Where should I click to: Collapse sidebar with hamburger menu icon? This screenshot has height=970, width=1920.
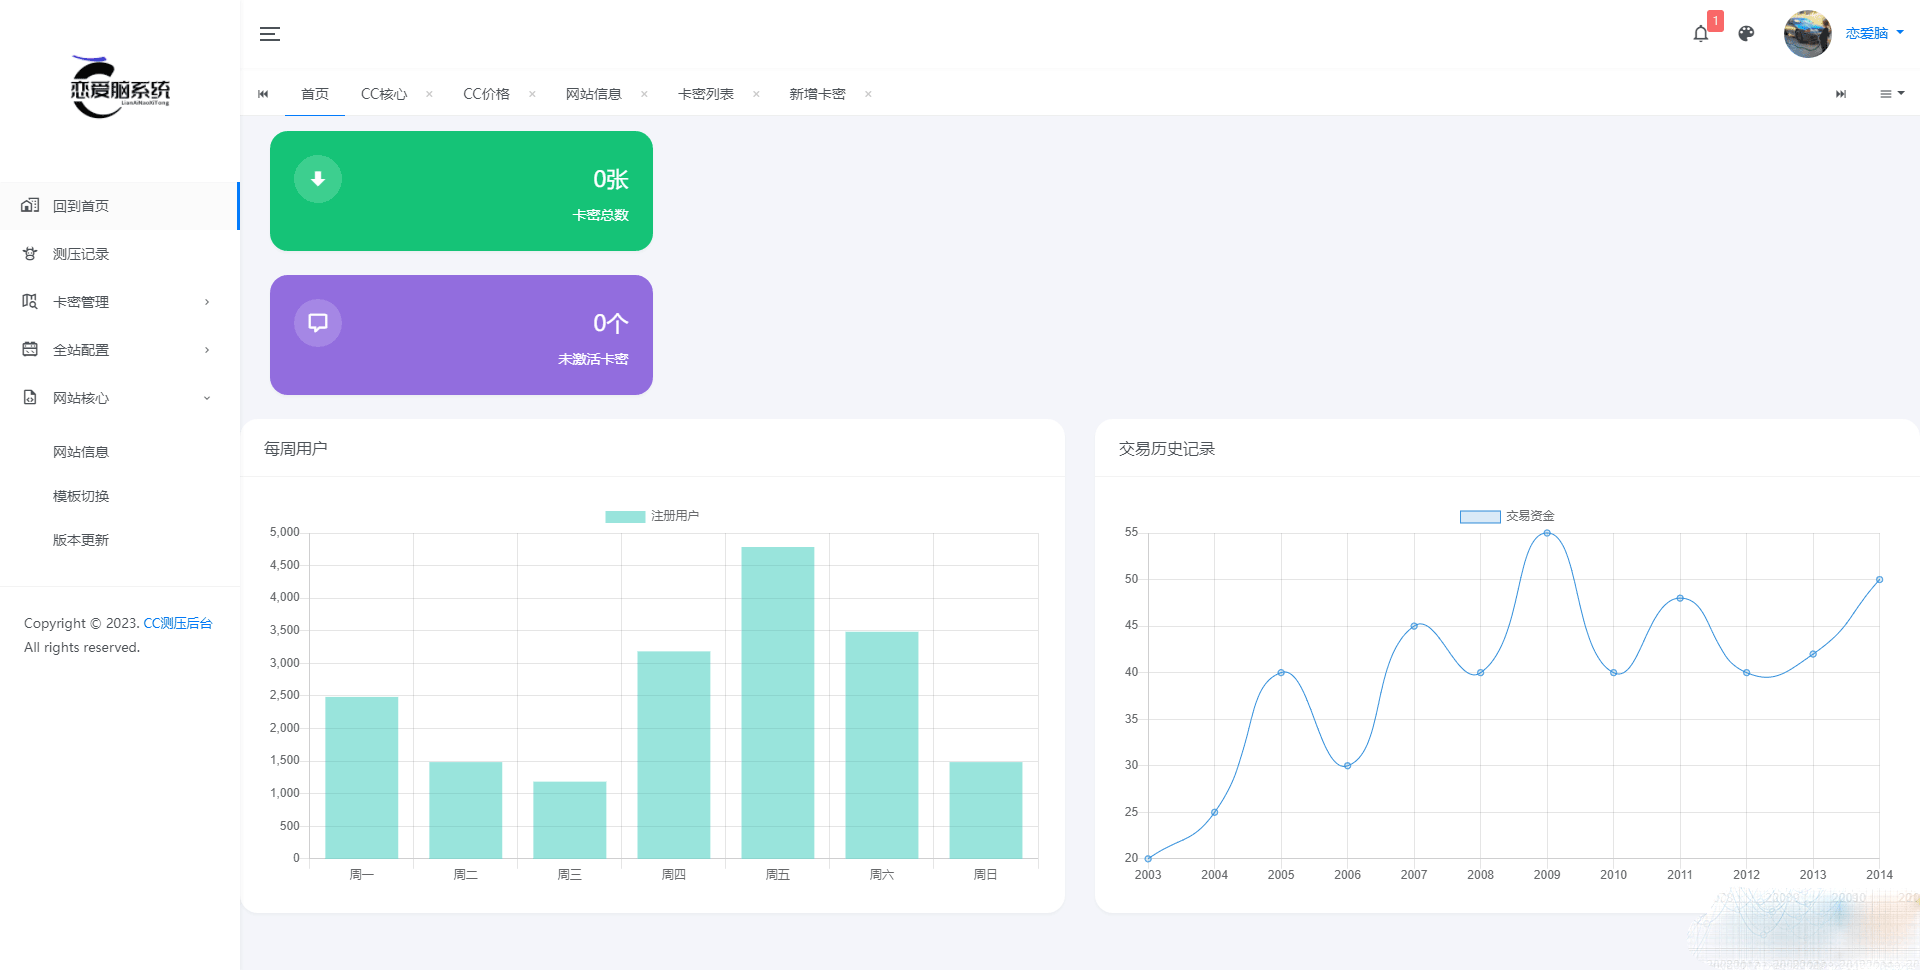pyautogui.click(x=270, y=34)
